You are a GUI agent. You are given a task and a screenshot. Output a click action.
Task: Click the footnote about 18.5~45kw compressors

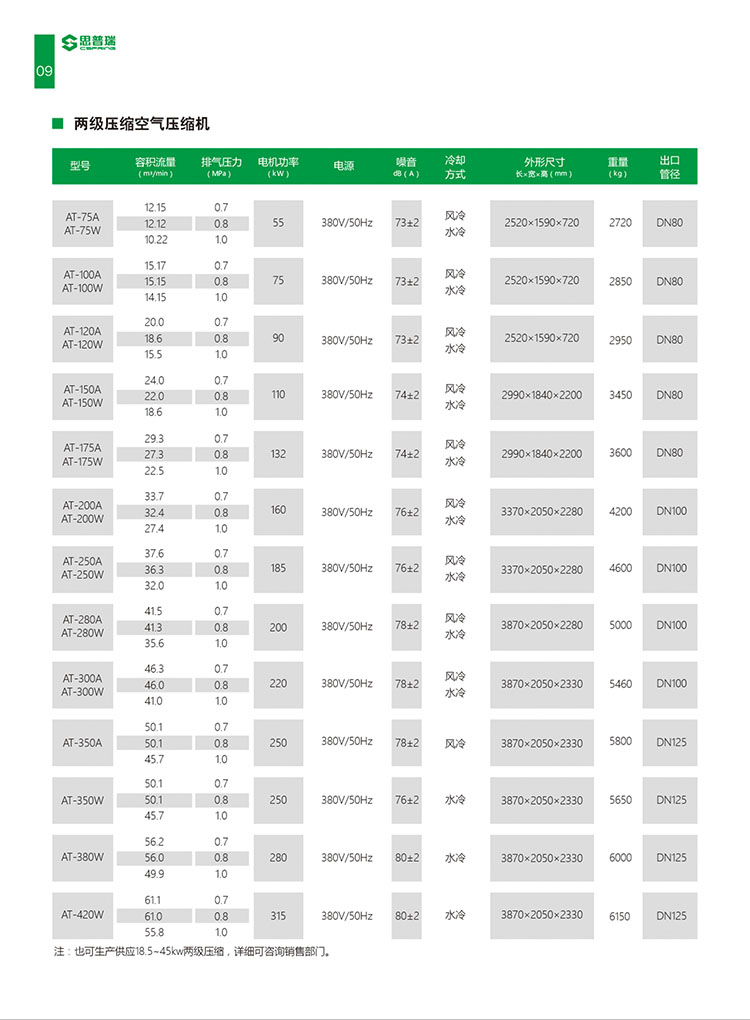pyautogui.click(x=192, y=951)
